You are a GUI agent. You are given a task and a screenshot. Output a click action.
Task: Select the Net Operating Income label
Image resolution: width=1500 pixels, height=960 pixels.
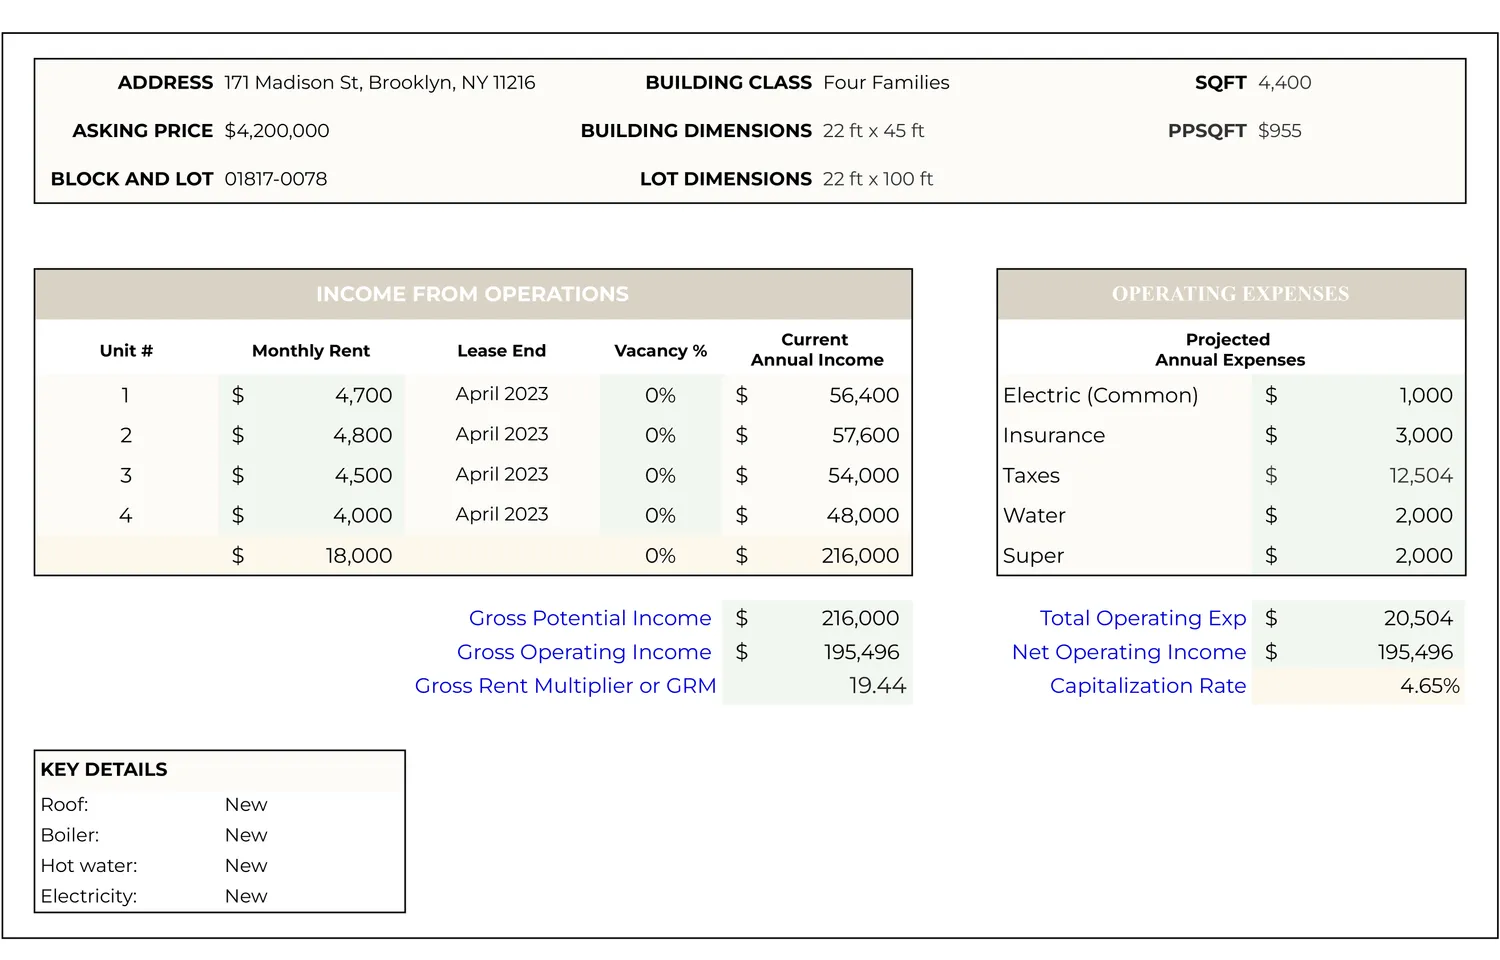(x=1128, y=652)
